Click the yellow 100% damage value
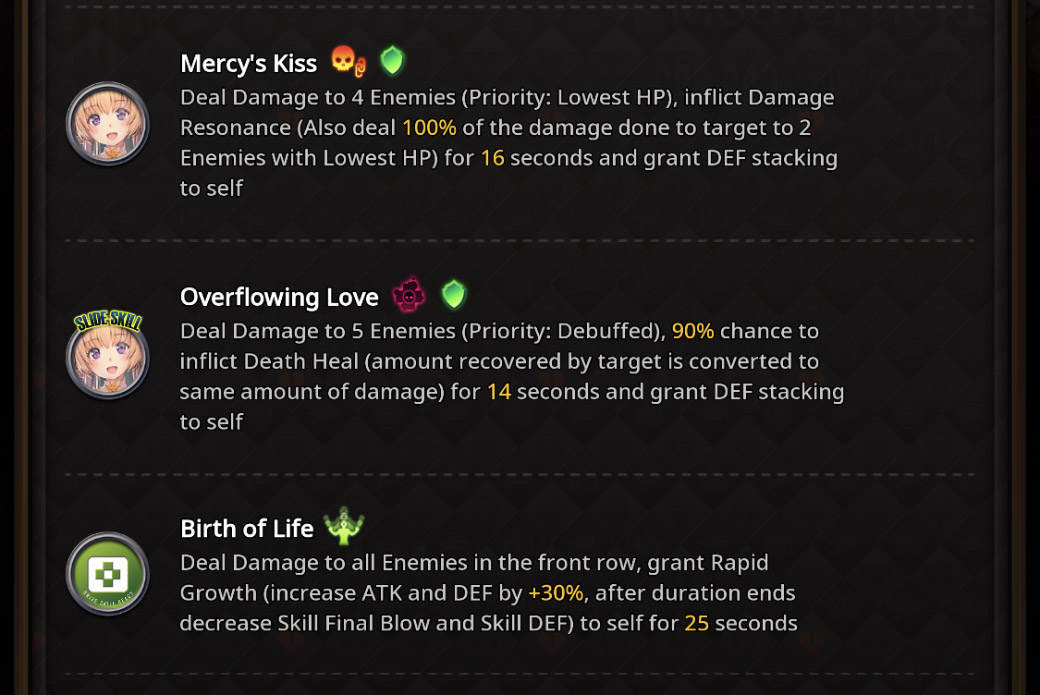The width and height of the screenshot is (1040, 695). [429, 127]
